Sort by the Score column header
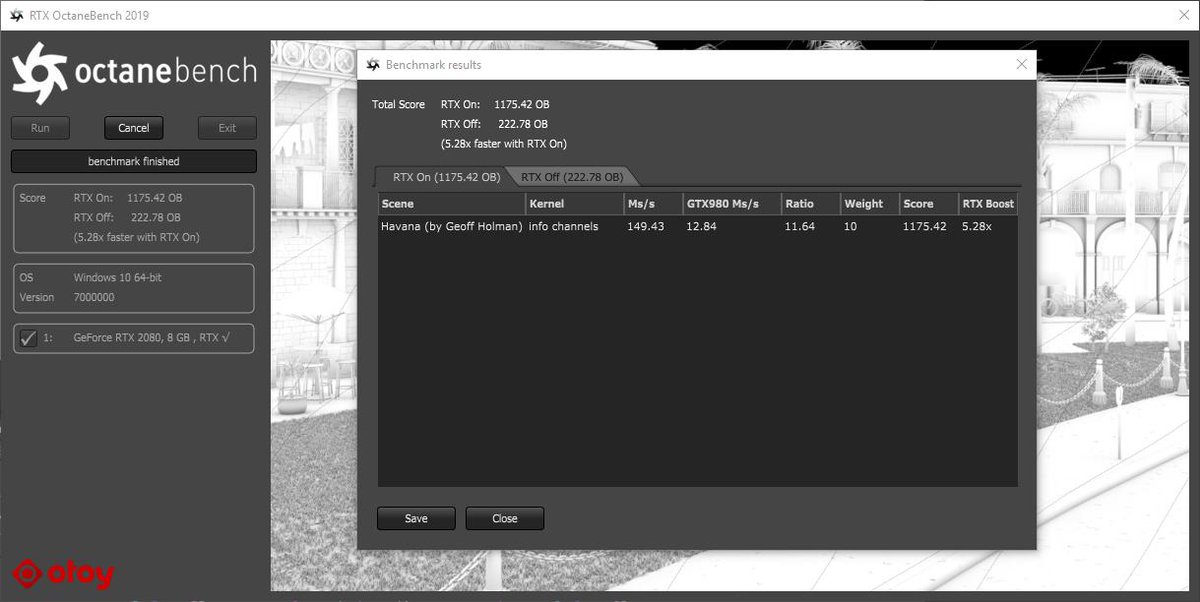 click(x=929, y=204)
